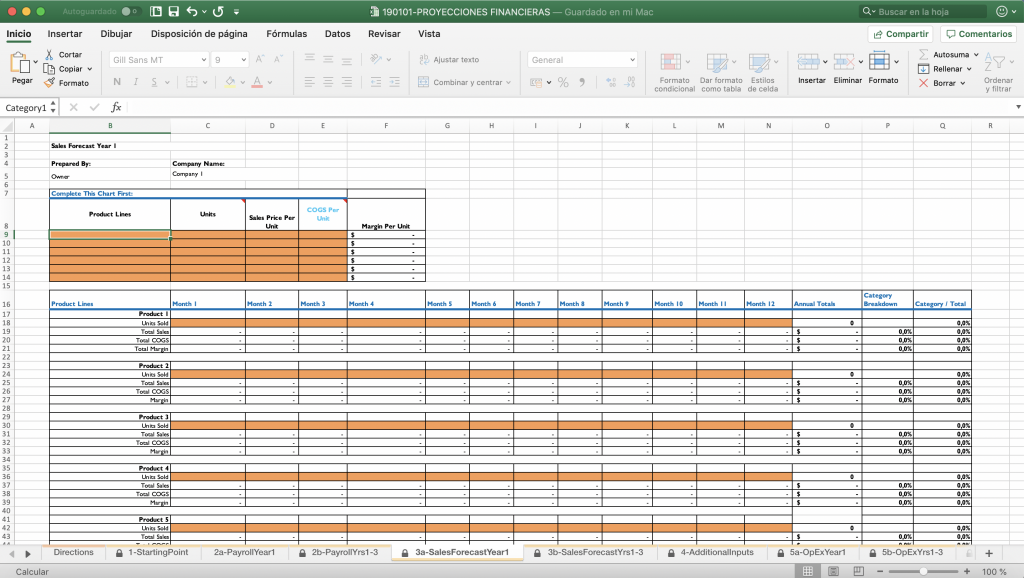This screenshot has width=1024, height=578.
Task: Expand the formula bar chevron
Action: [1018, 107]
